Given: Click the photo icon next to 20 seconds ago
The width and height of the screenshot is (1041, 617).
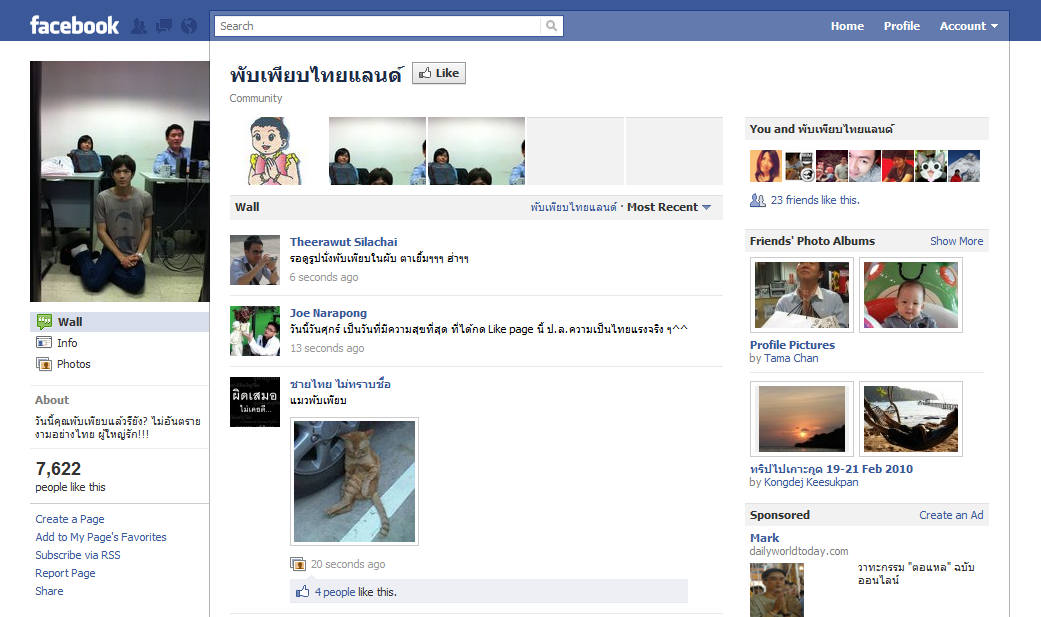Looking at the screenshot, I should click(x=298, y=564).
